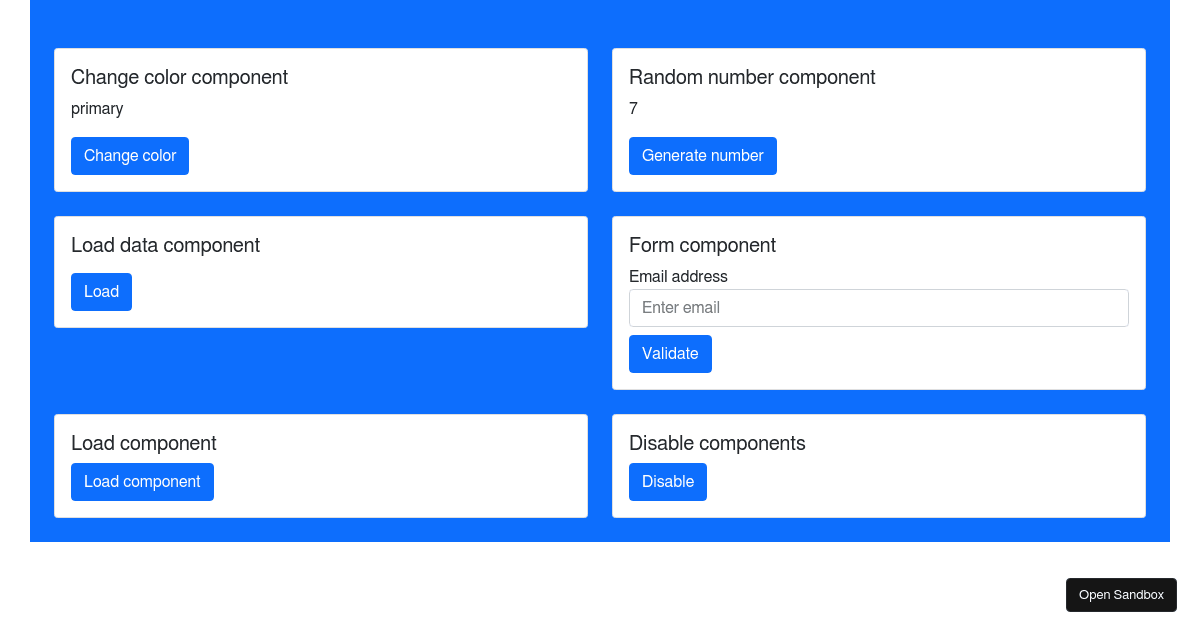The width and height of the screenshot is (1200, 630).
Task: Click the displayed random number 7
Action: 633,109
